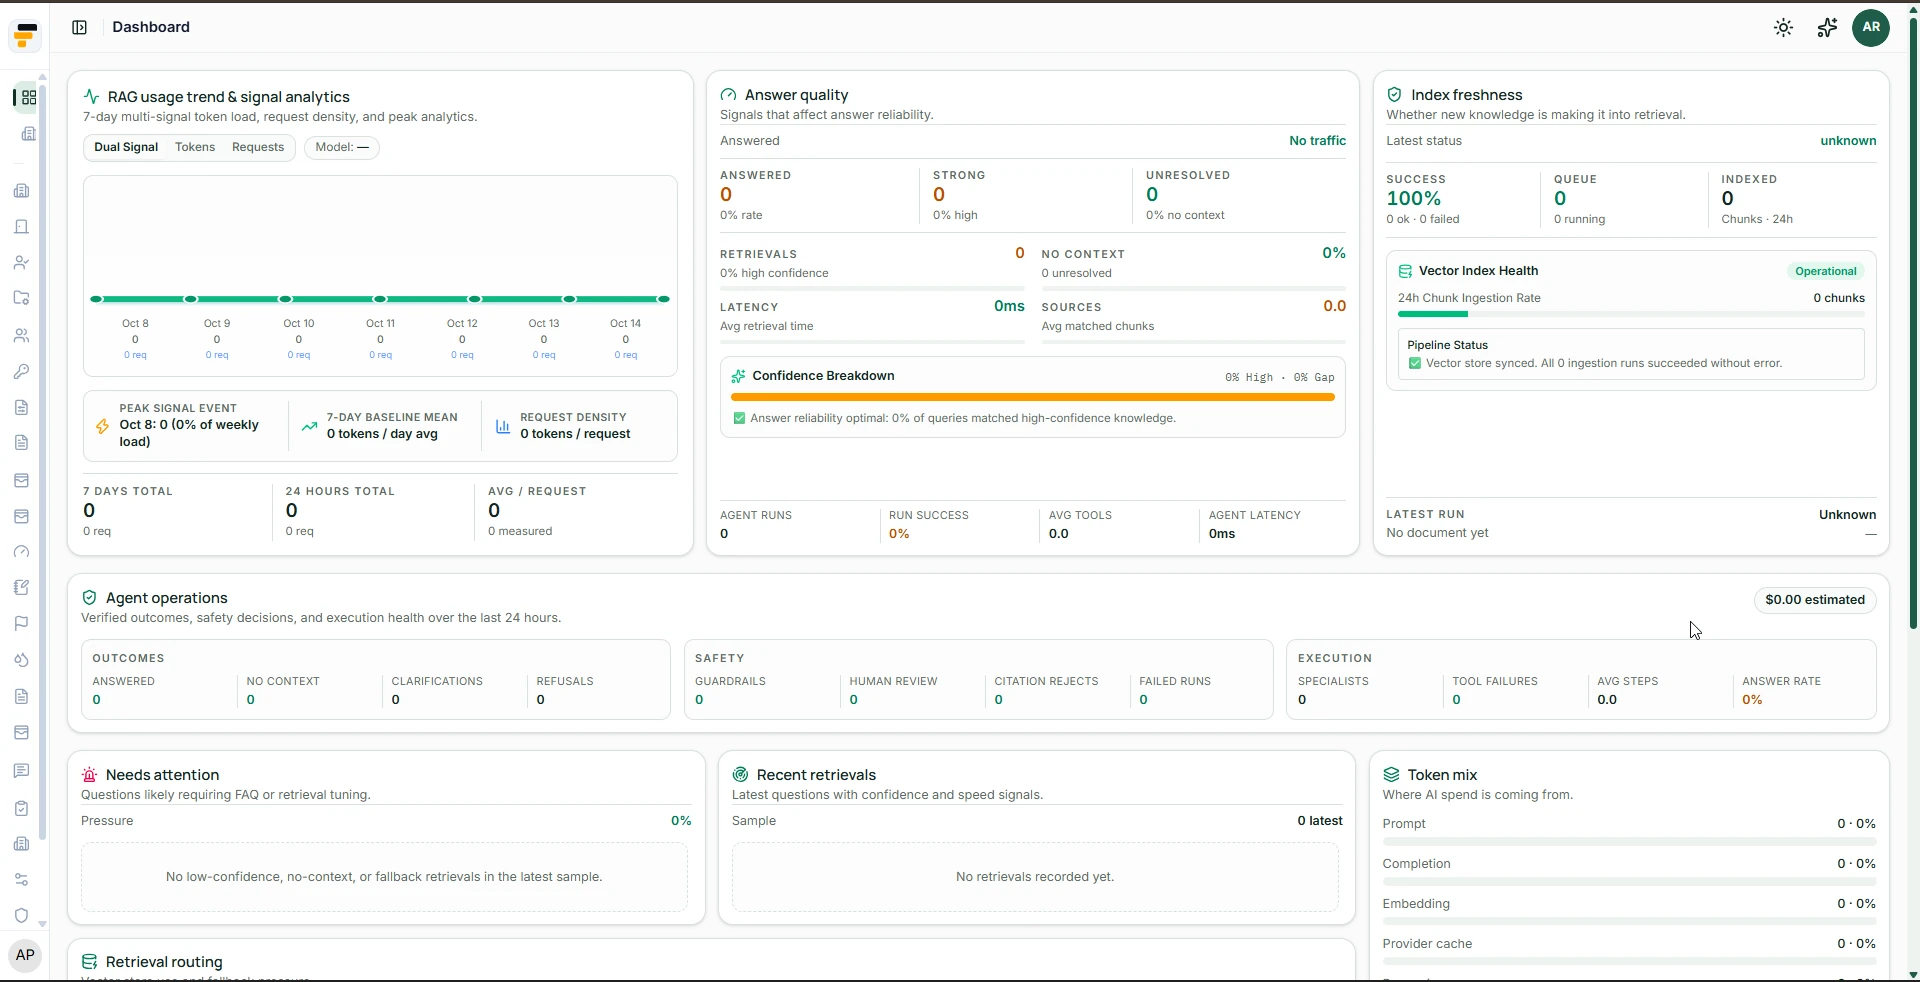Open the Dashboard grid icon in sidebar

tap(28, 97)
